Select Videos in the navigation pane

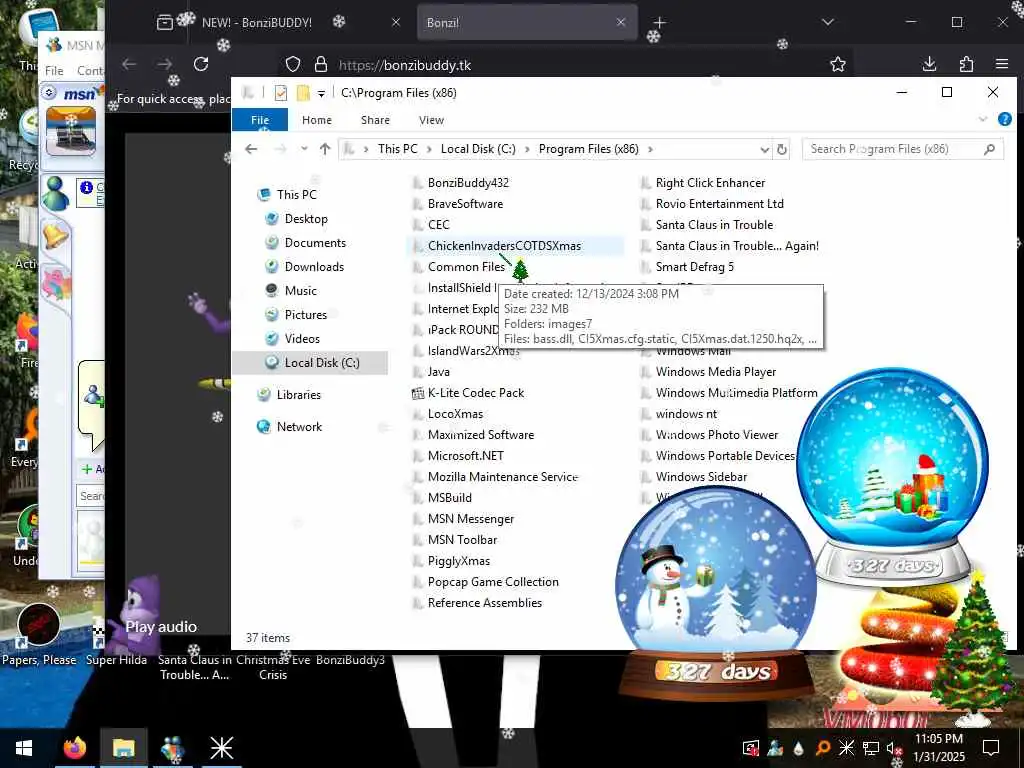point(302,338)
